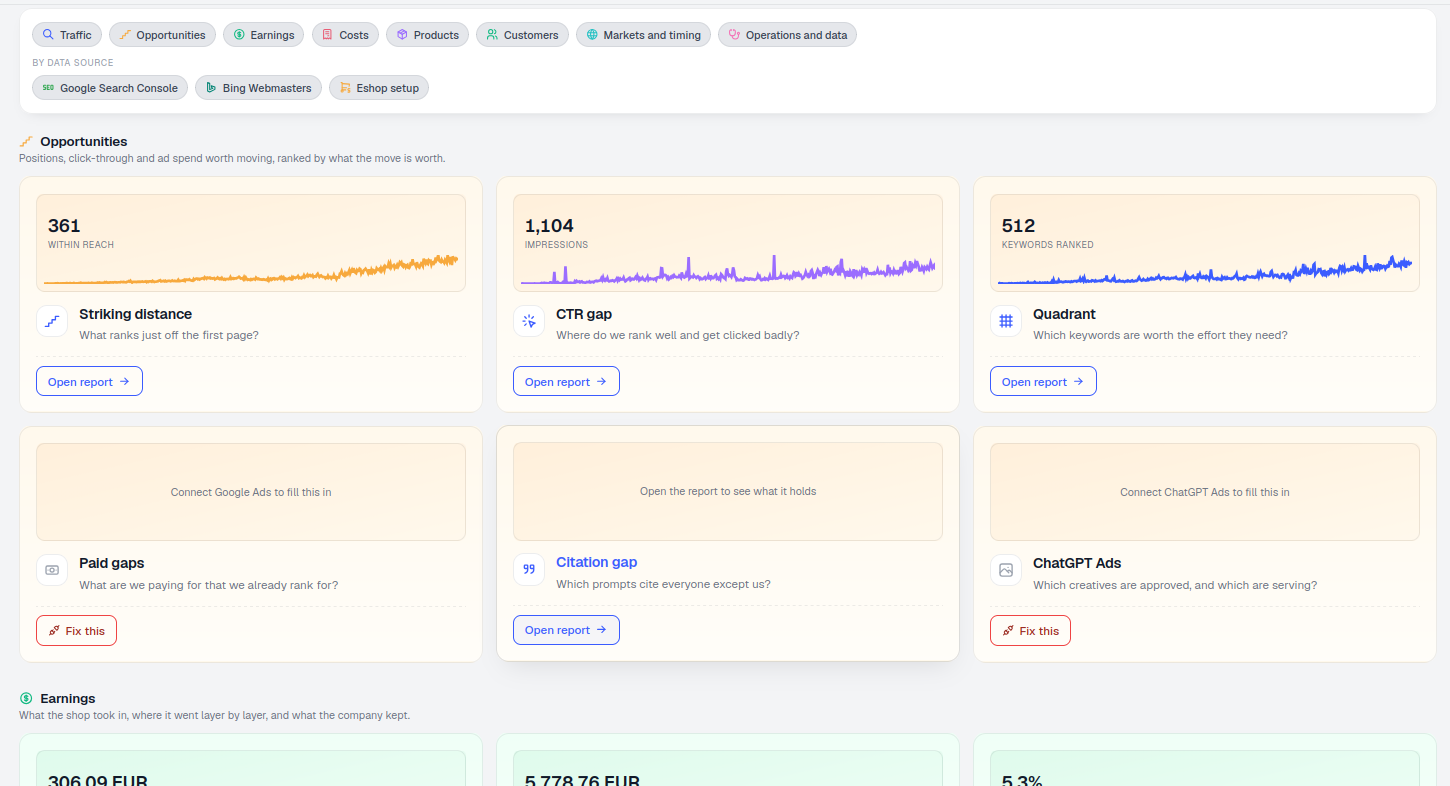Click the Paid gaps card title
Image resolution: width=1450 pixels, height=786 pixels.
point(111,563)
